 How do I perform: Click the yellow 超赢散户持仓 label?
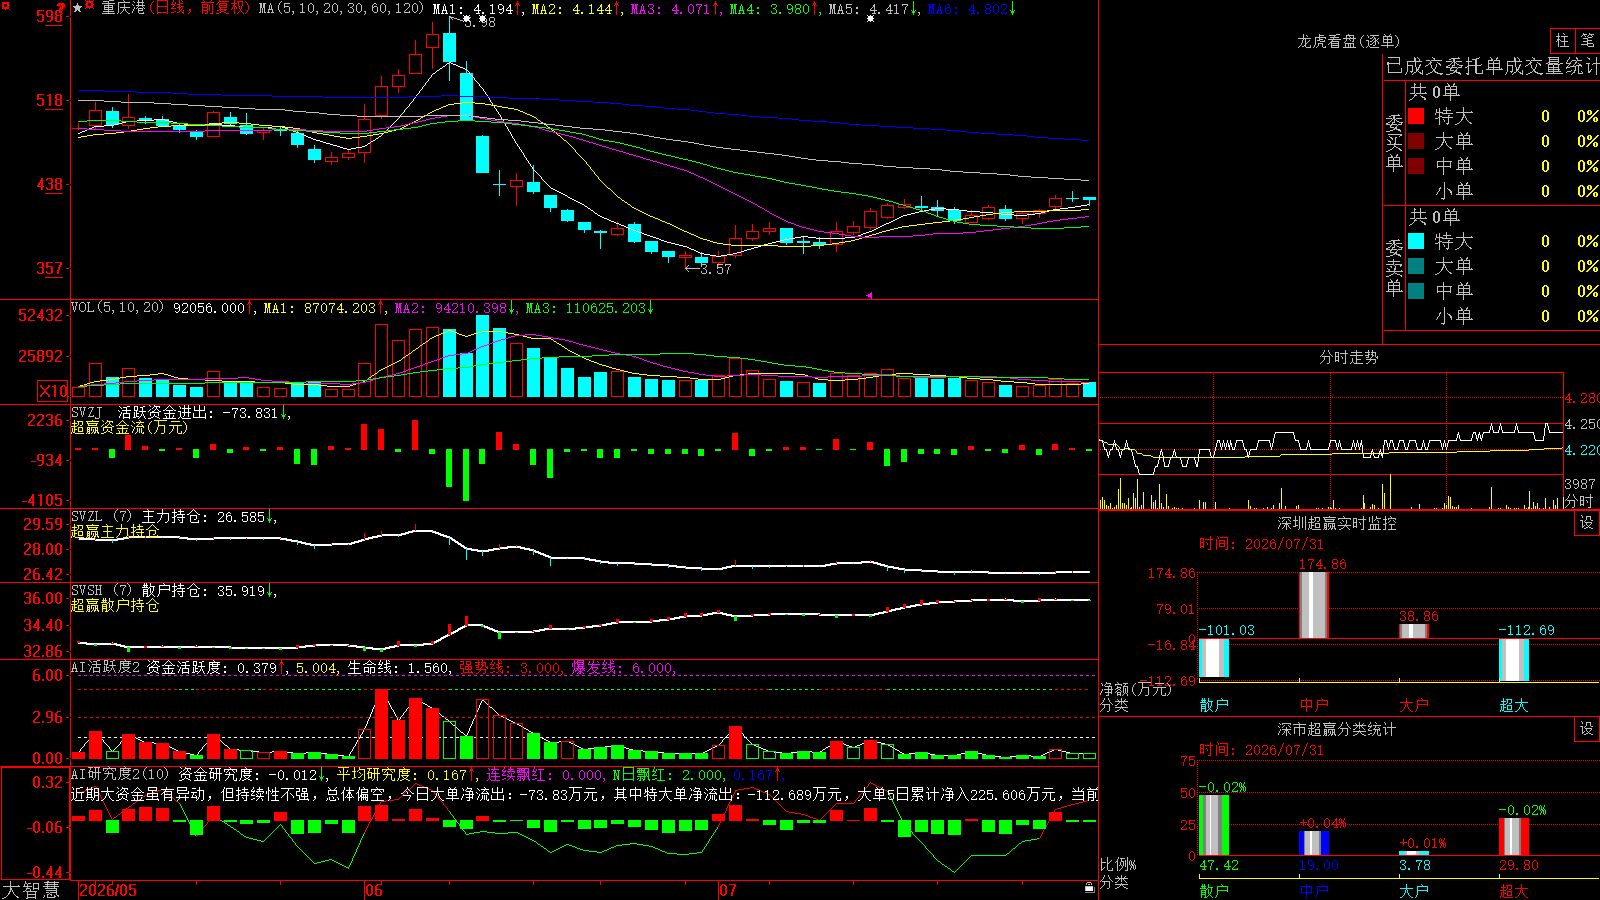pyautogui.click(x=115, y=605)
